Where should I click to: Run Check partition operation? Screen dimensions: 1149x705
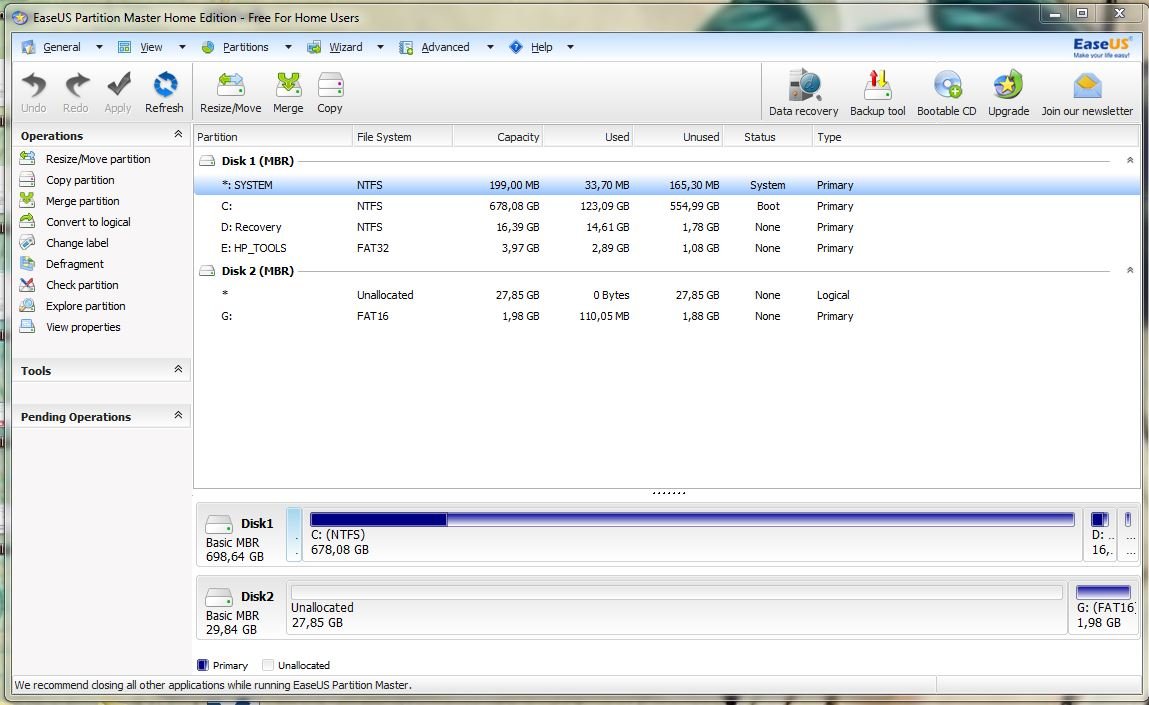[x=82, y=285]
